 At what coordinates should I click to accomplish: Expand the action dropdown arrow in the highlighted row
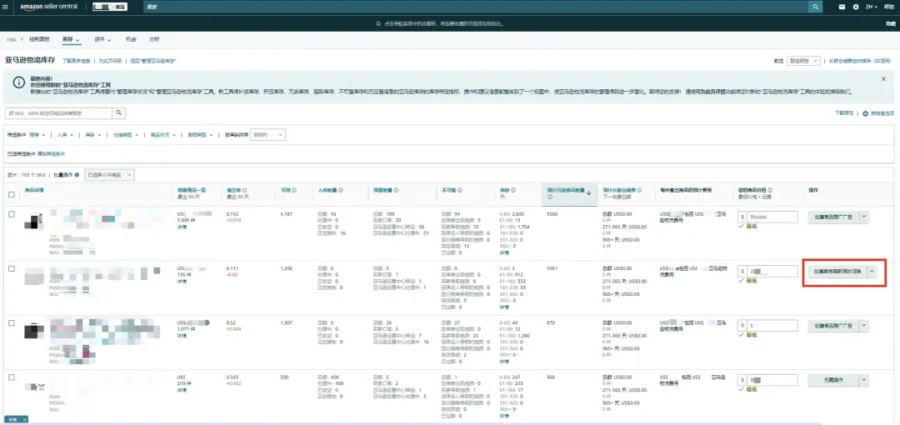[872, 272]
